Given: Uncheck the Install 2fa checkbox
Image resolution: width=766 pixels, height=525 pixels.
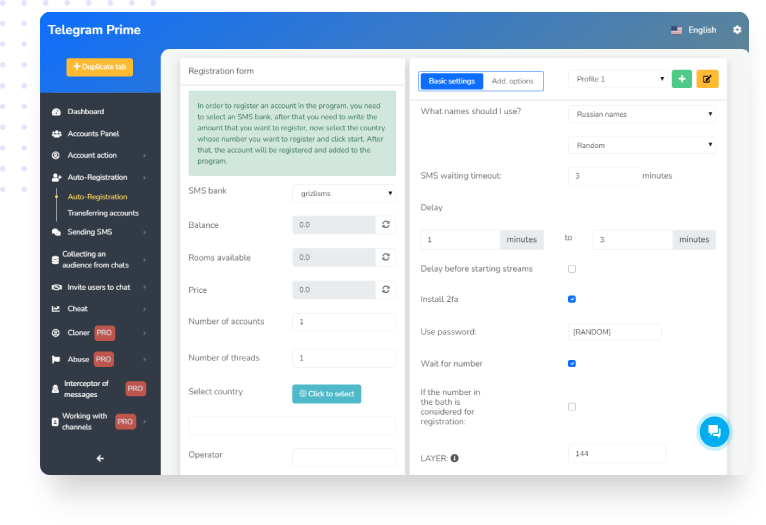Looking at the screenshot, I should coord(572,299).
